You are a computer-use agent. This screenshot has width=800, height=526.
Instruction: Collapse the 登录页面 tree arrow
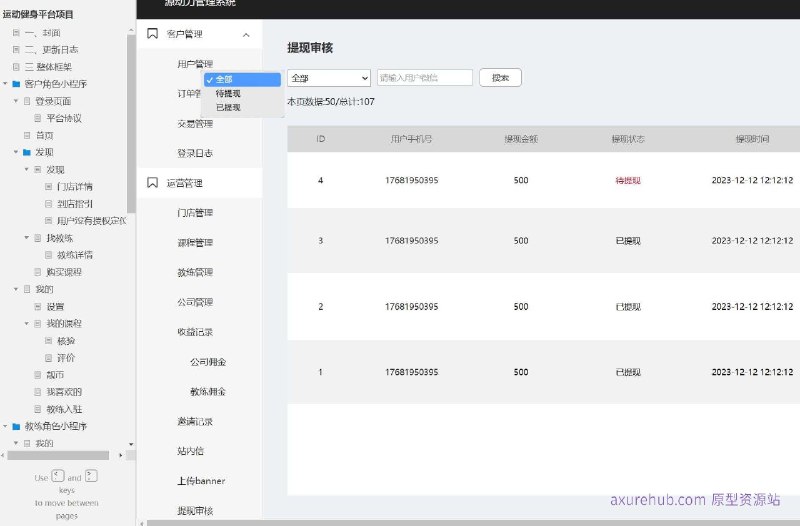16,101
